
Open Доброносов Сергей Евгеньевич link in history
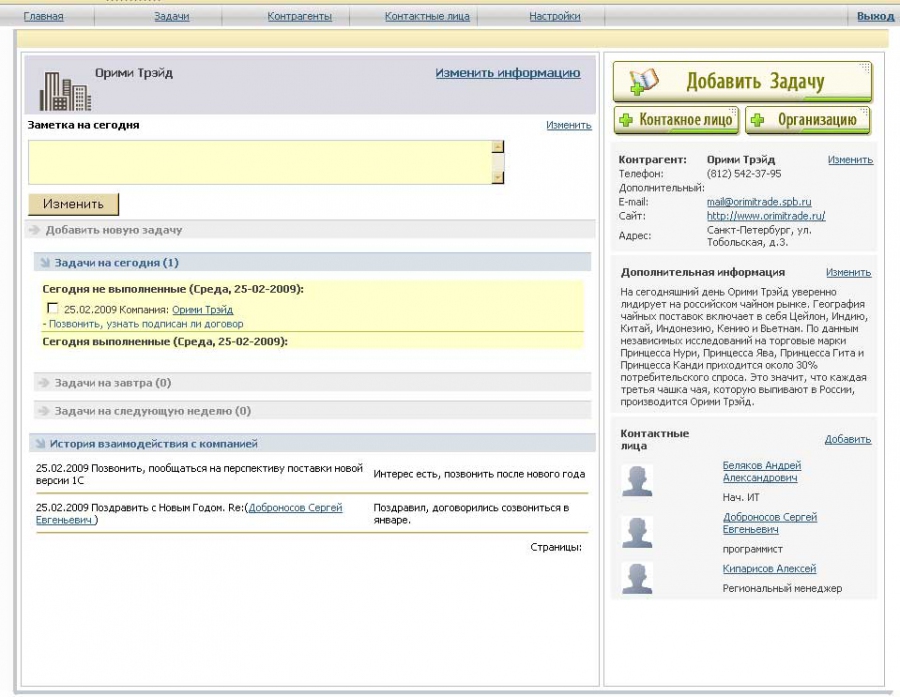[x=189, y=514]
